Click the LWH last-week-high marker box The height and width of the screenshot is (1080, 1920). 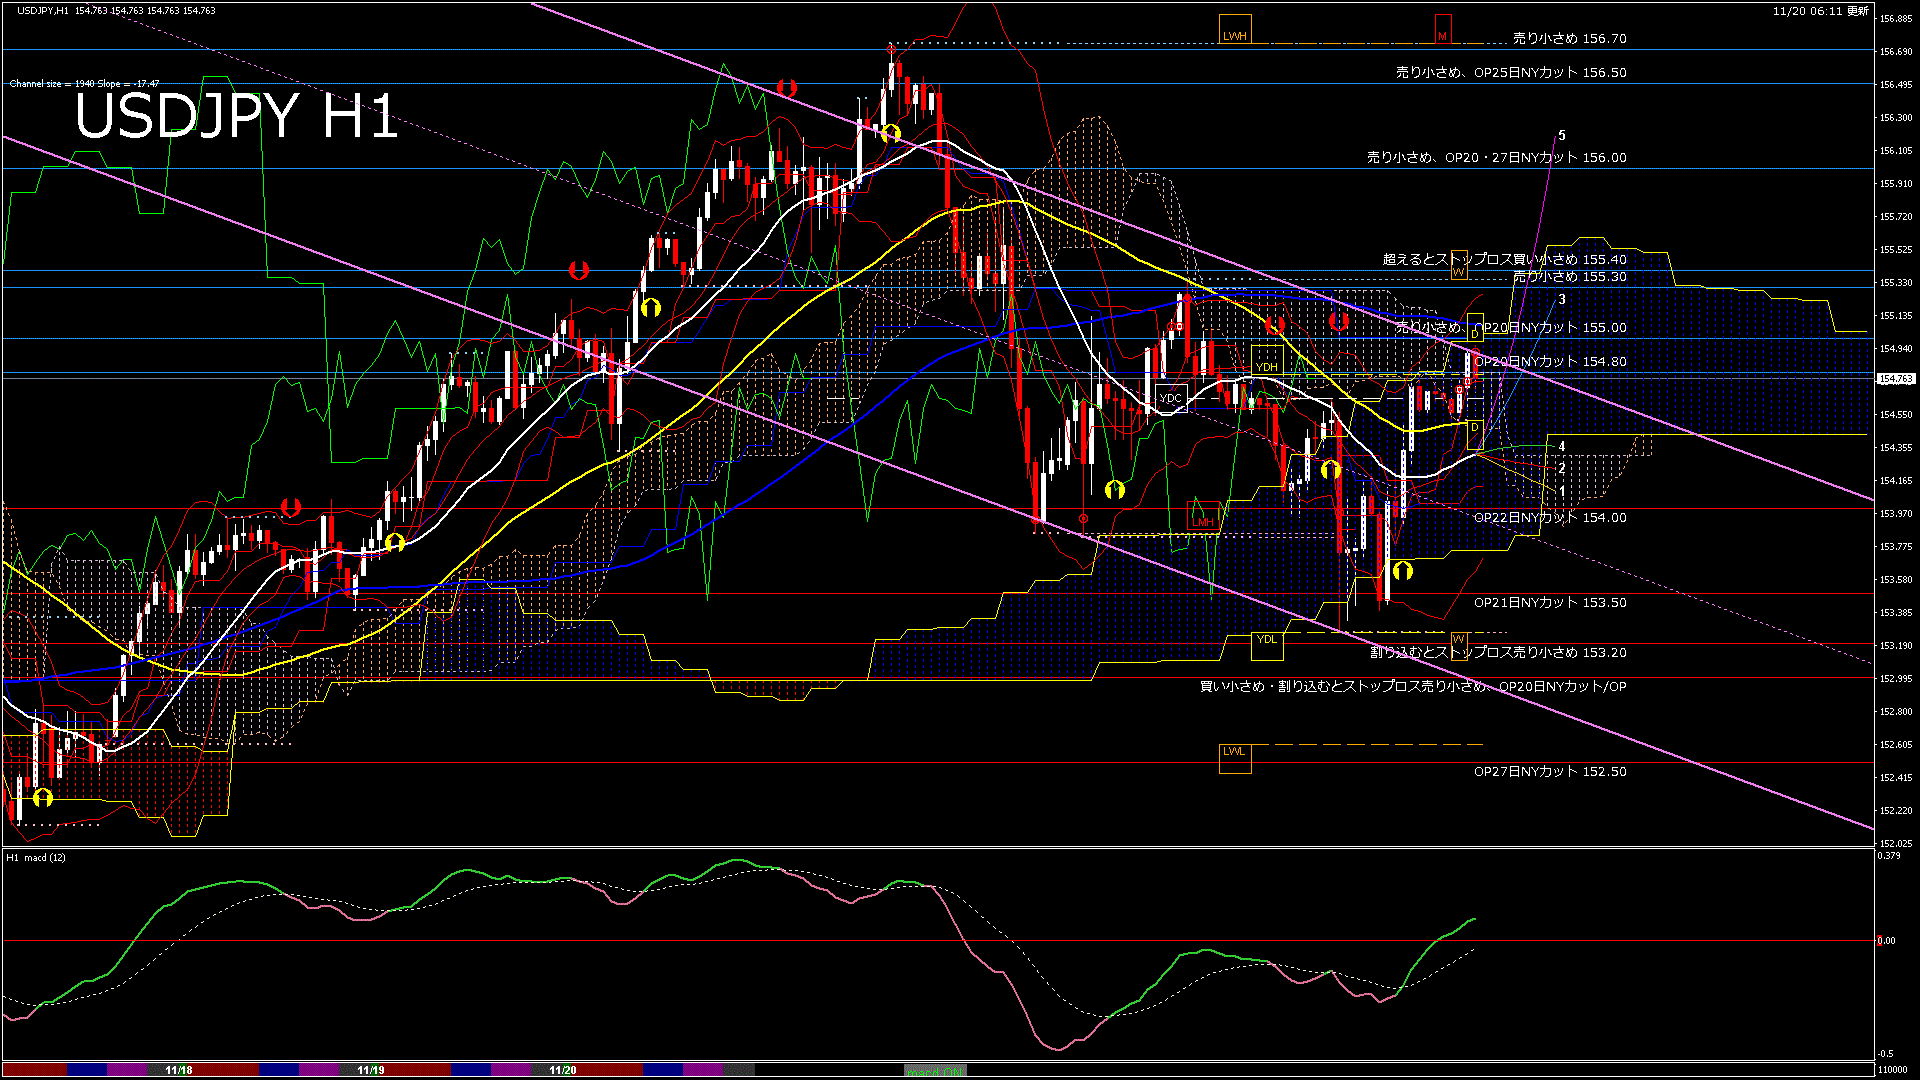point(1235,29)
